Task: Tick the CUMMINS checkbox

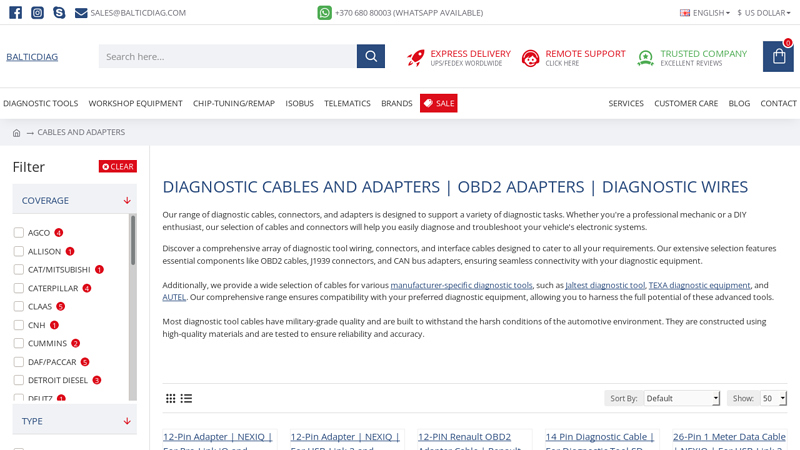Action: [x=19, y=343]
